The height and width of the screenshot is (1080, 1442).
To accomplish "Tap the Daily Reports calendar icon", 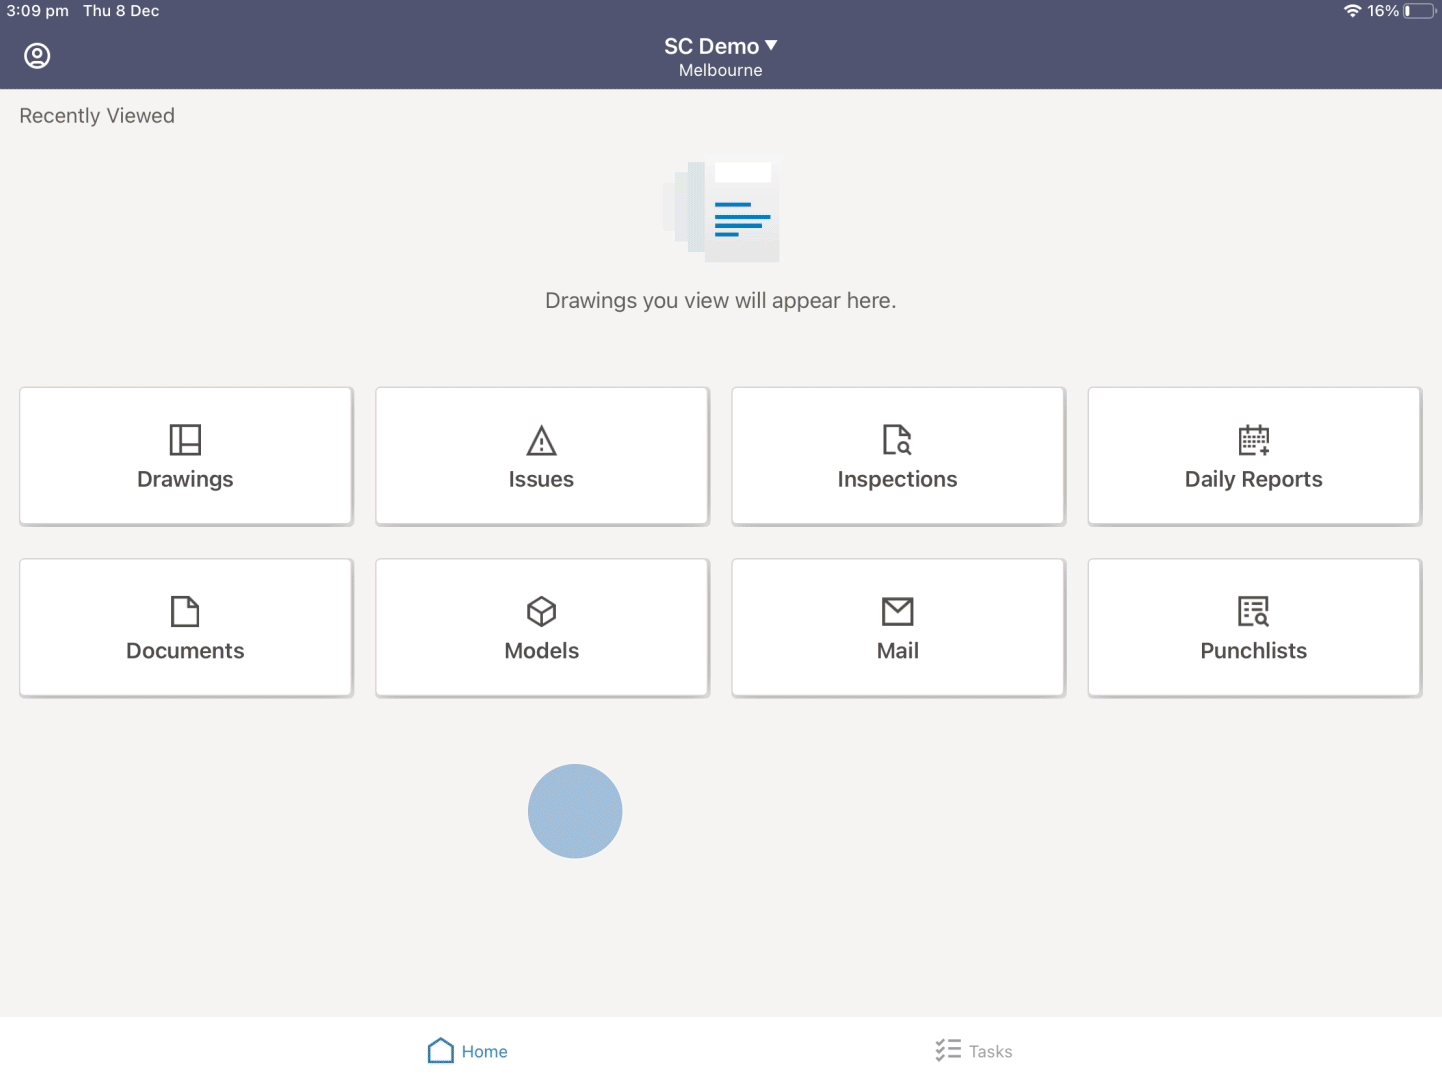I will [x=1253, y=440].
